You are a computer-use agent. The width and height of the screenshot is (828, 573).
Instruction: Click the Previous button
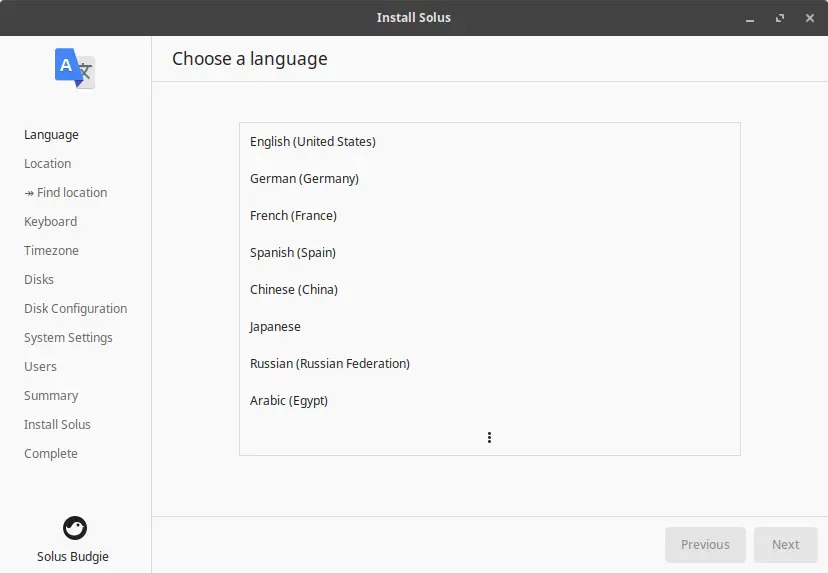(705, 544)
